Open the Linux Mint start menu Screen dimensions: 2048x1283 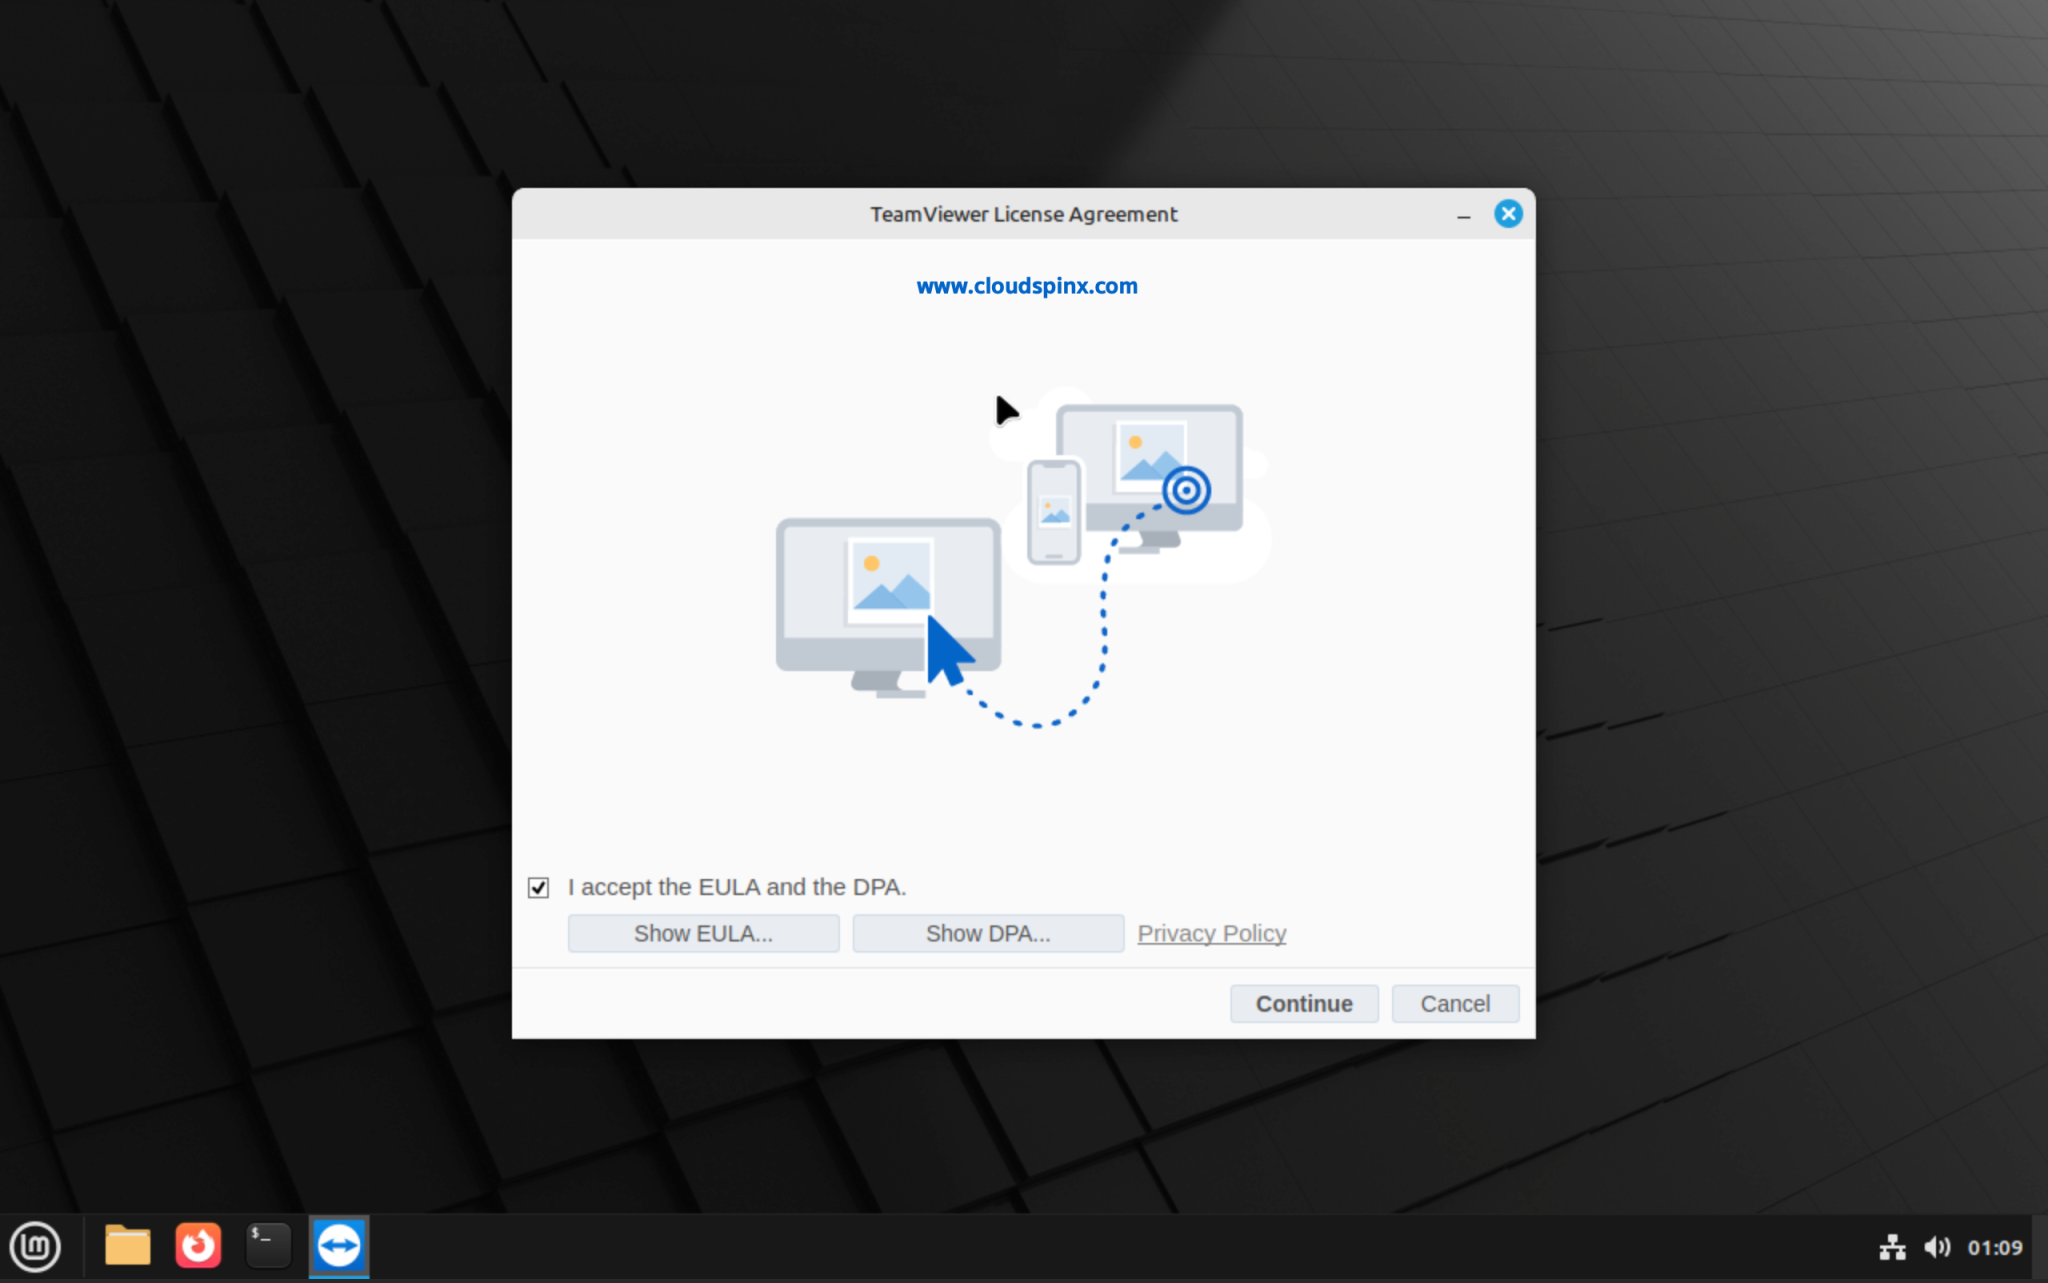[36, 1246]
